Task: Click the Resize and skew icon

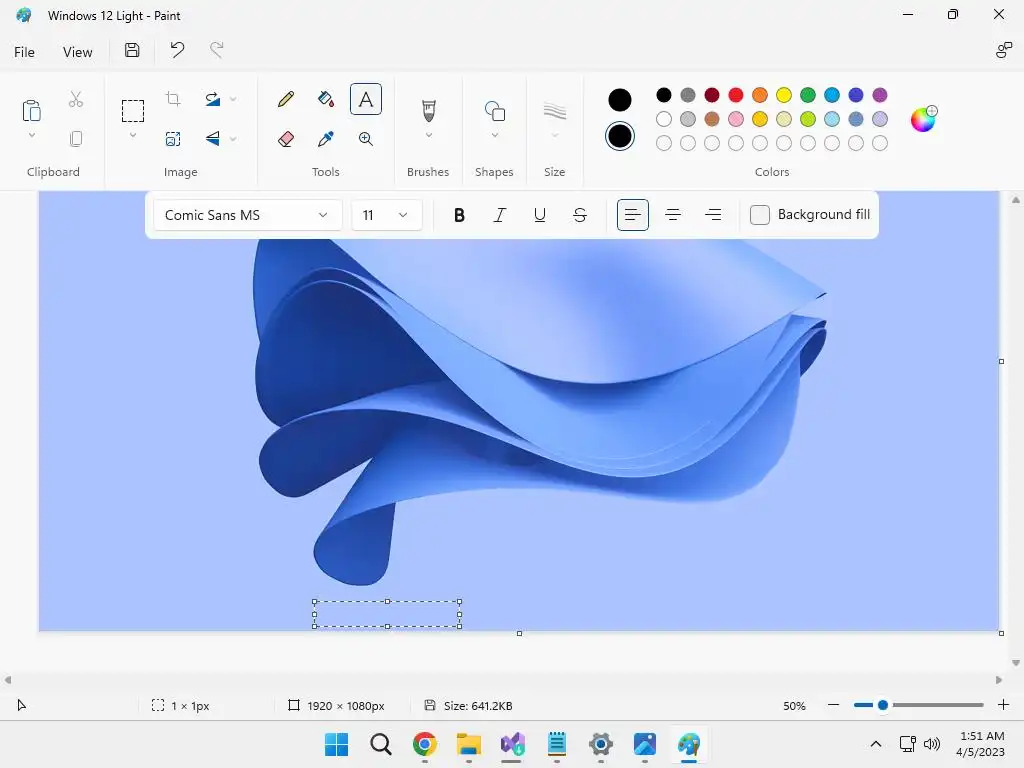Action: tap(173, 138)
